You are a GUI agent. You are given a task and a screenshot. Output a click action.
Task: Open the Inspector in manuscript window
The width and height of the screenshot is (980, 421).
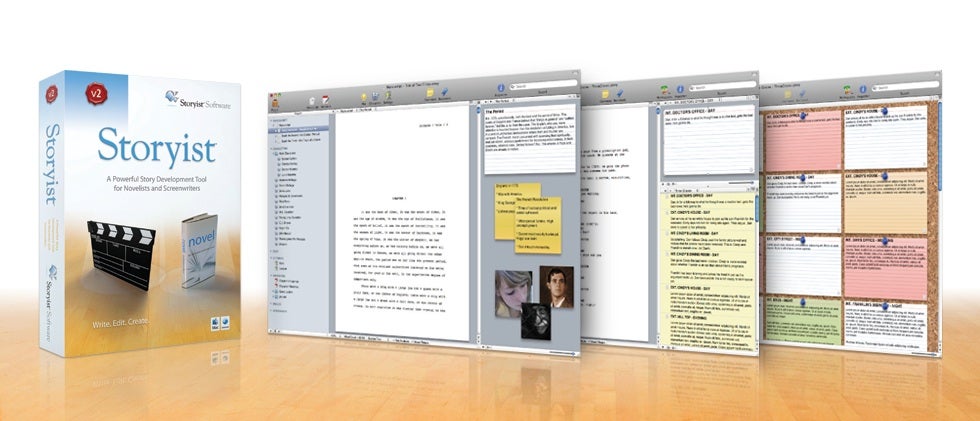tap(500, 89)
